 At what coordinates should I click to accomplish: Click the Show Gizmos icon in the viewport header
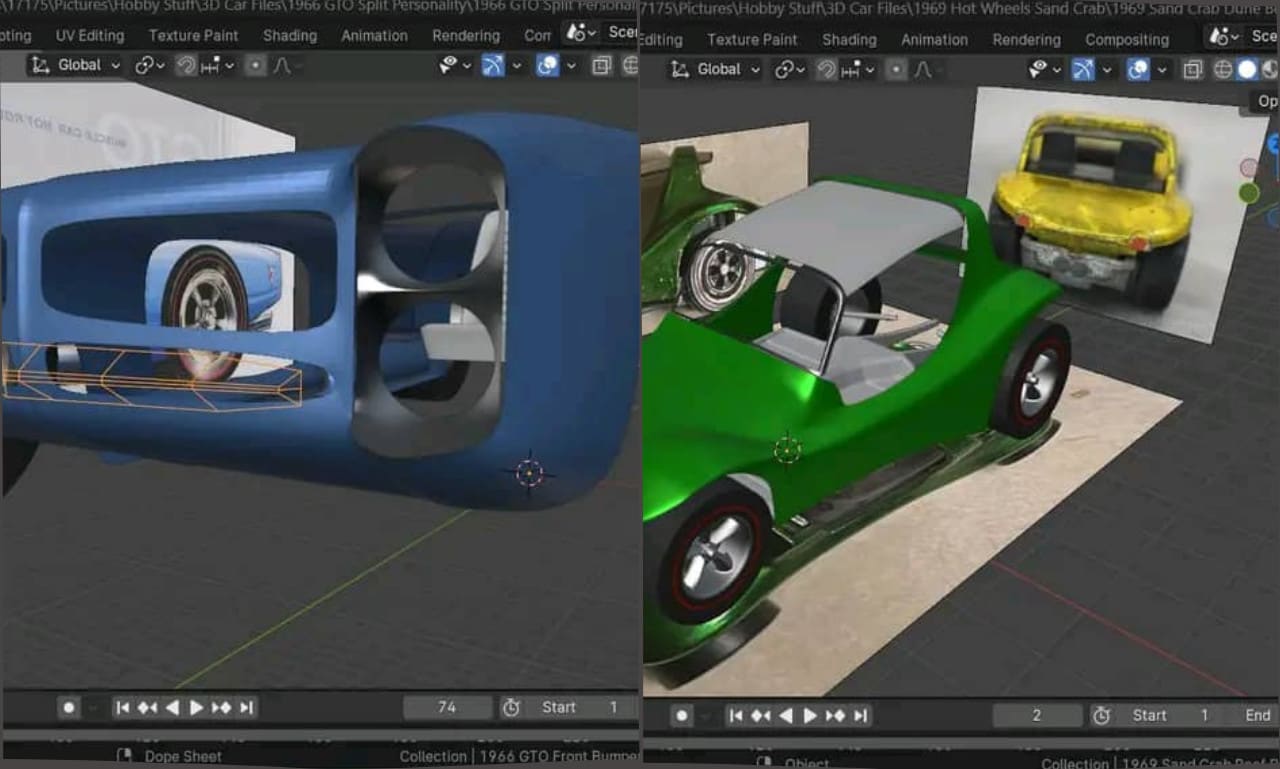[492, 65]
